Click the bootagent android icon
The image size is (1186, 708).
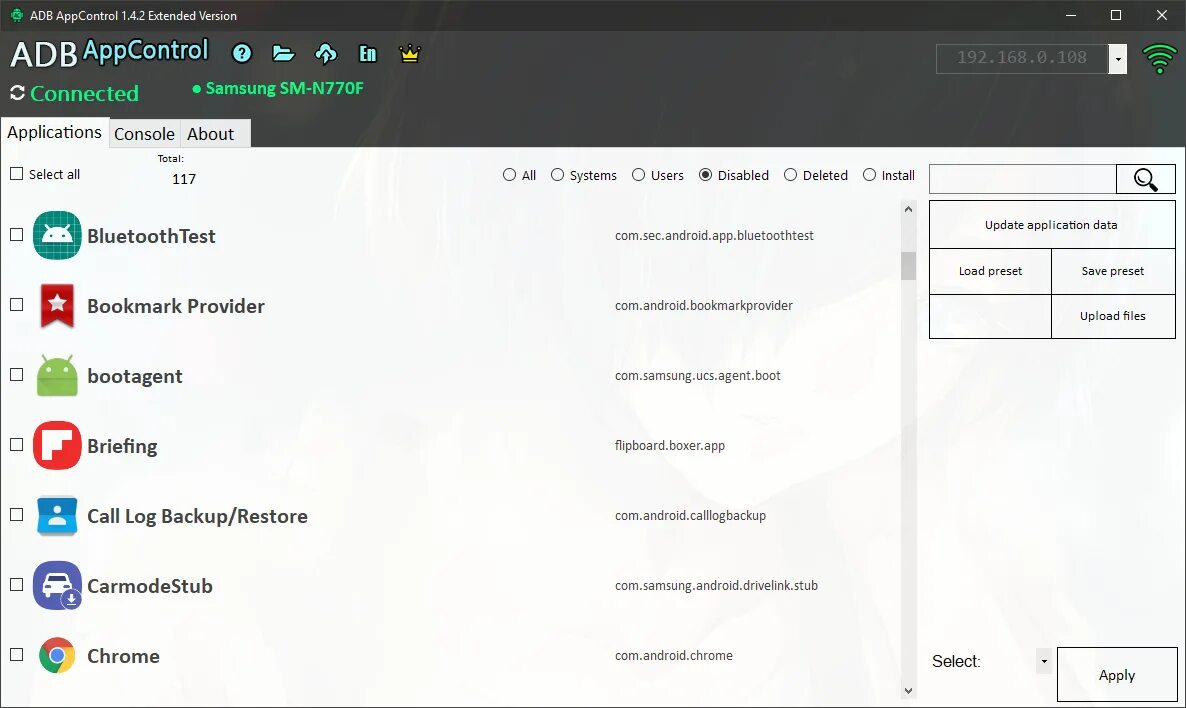(x=57, y=376)
